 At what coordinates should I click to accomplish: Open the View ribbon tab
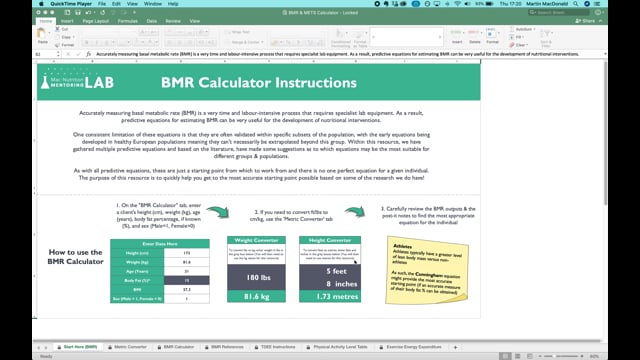(195, 21)
